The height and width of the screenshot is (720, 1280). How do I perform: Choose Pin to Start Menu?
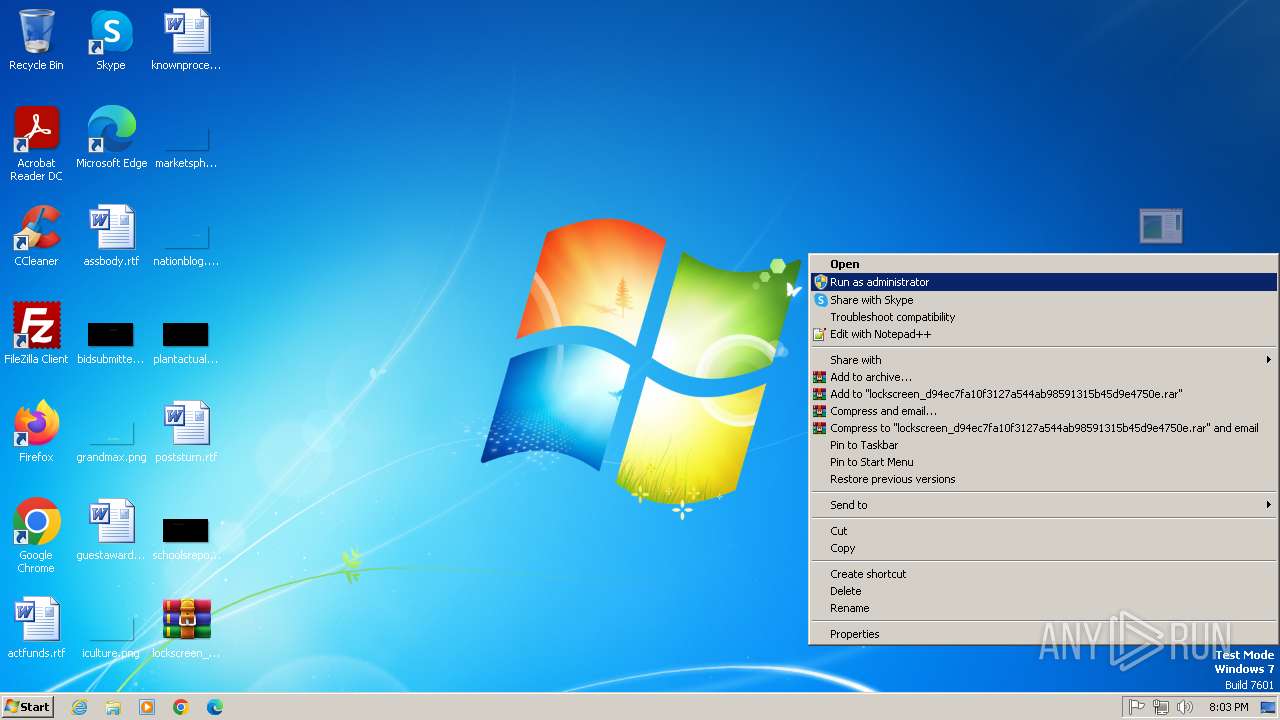[1043, 462]
